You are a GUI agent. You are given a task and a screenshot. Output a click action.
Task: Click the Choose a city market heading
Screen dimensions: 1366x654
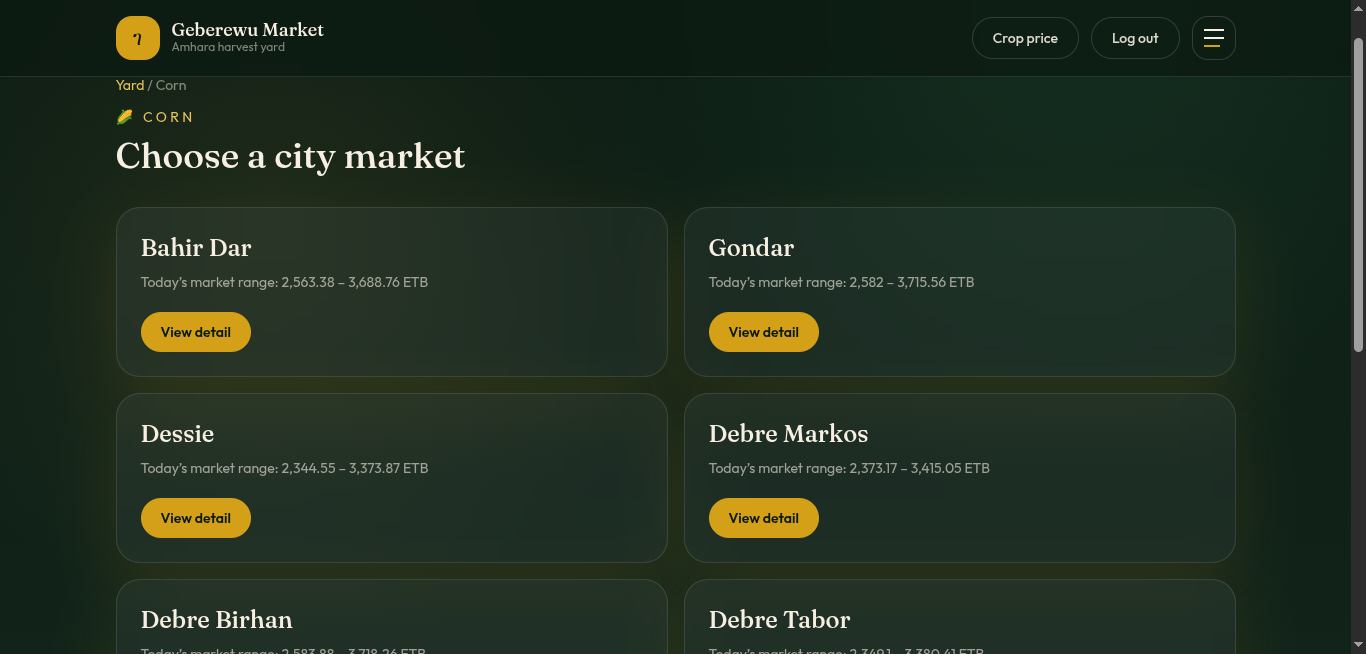(x=291, y=156)
